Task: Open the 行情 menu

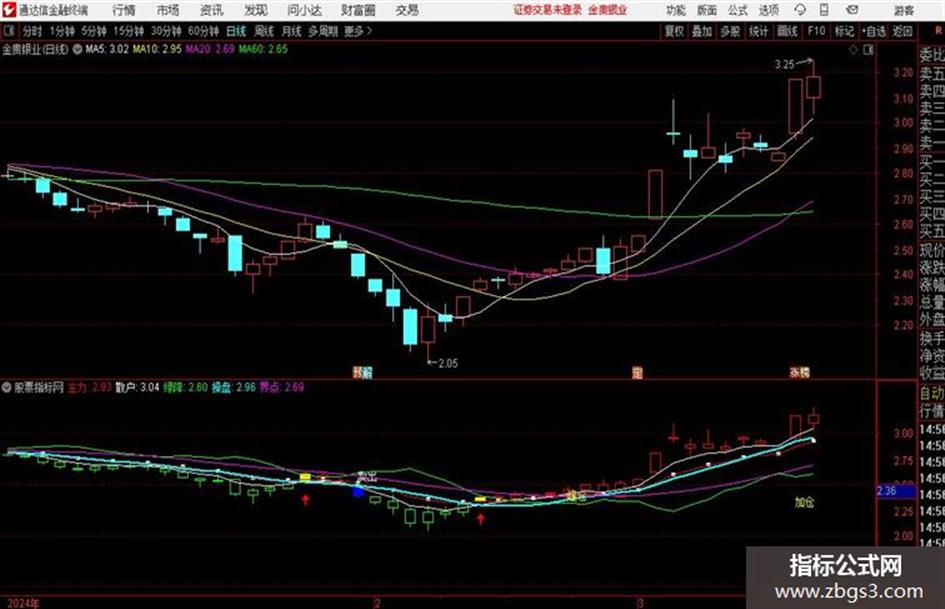Action: [124, 10]
